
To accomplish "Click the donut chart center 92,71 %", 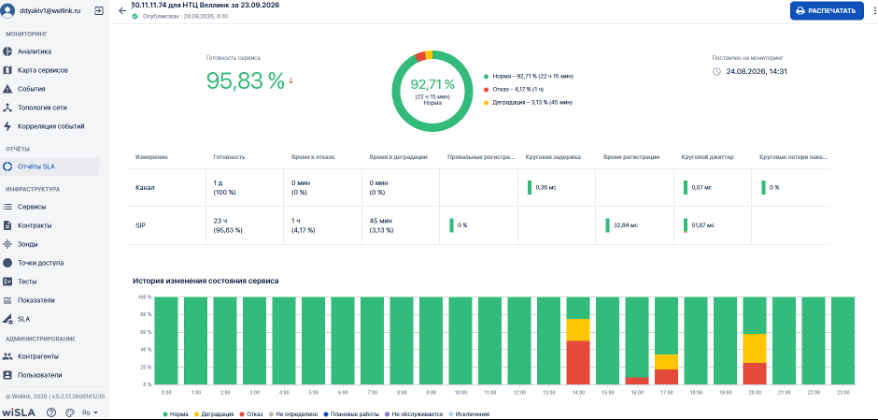I will (x=432, y=85).
